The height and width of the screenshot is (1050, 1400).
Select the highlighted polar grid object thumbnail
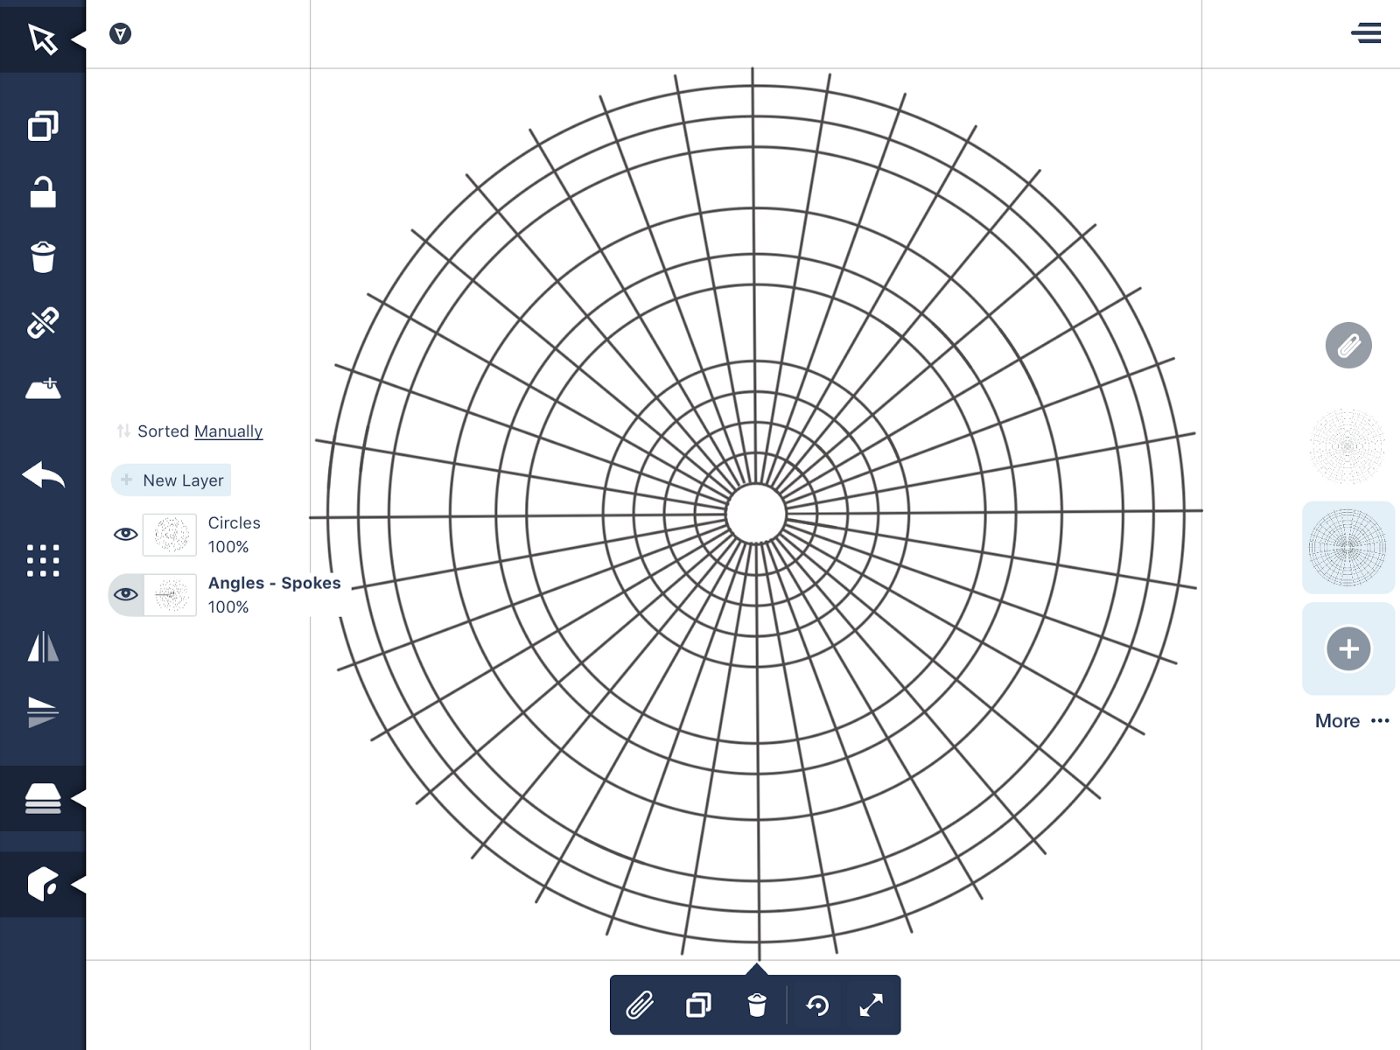(x=1348, y=548)
